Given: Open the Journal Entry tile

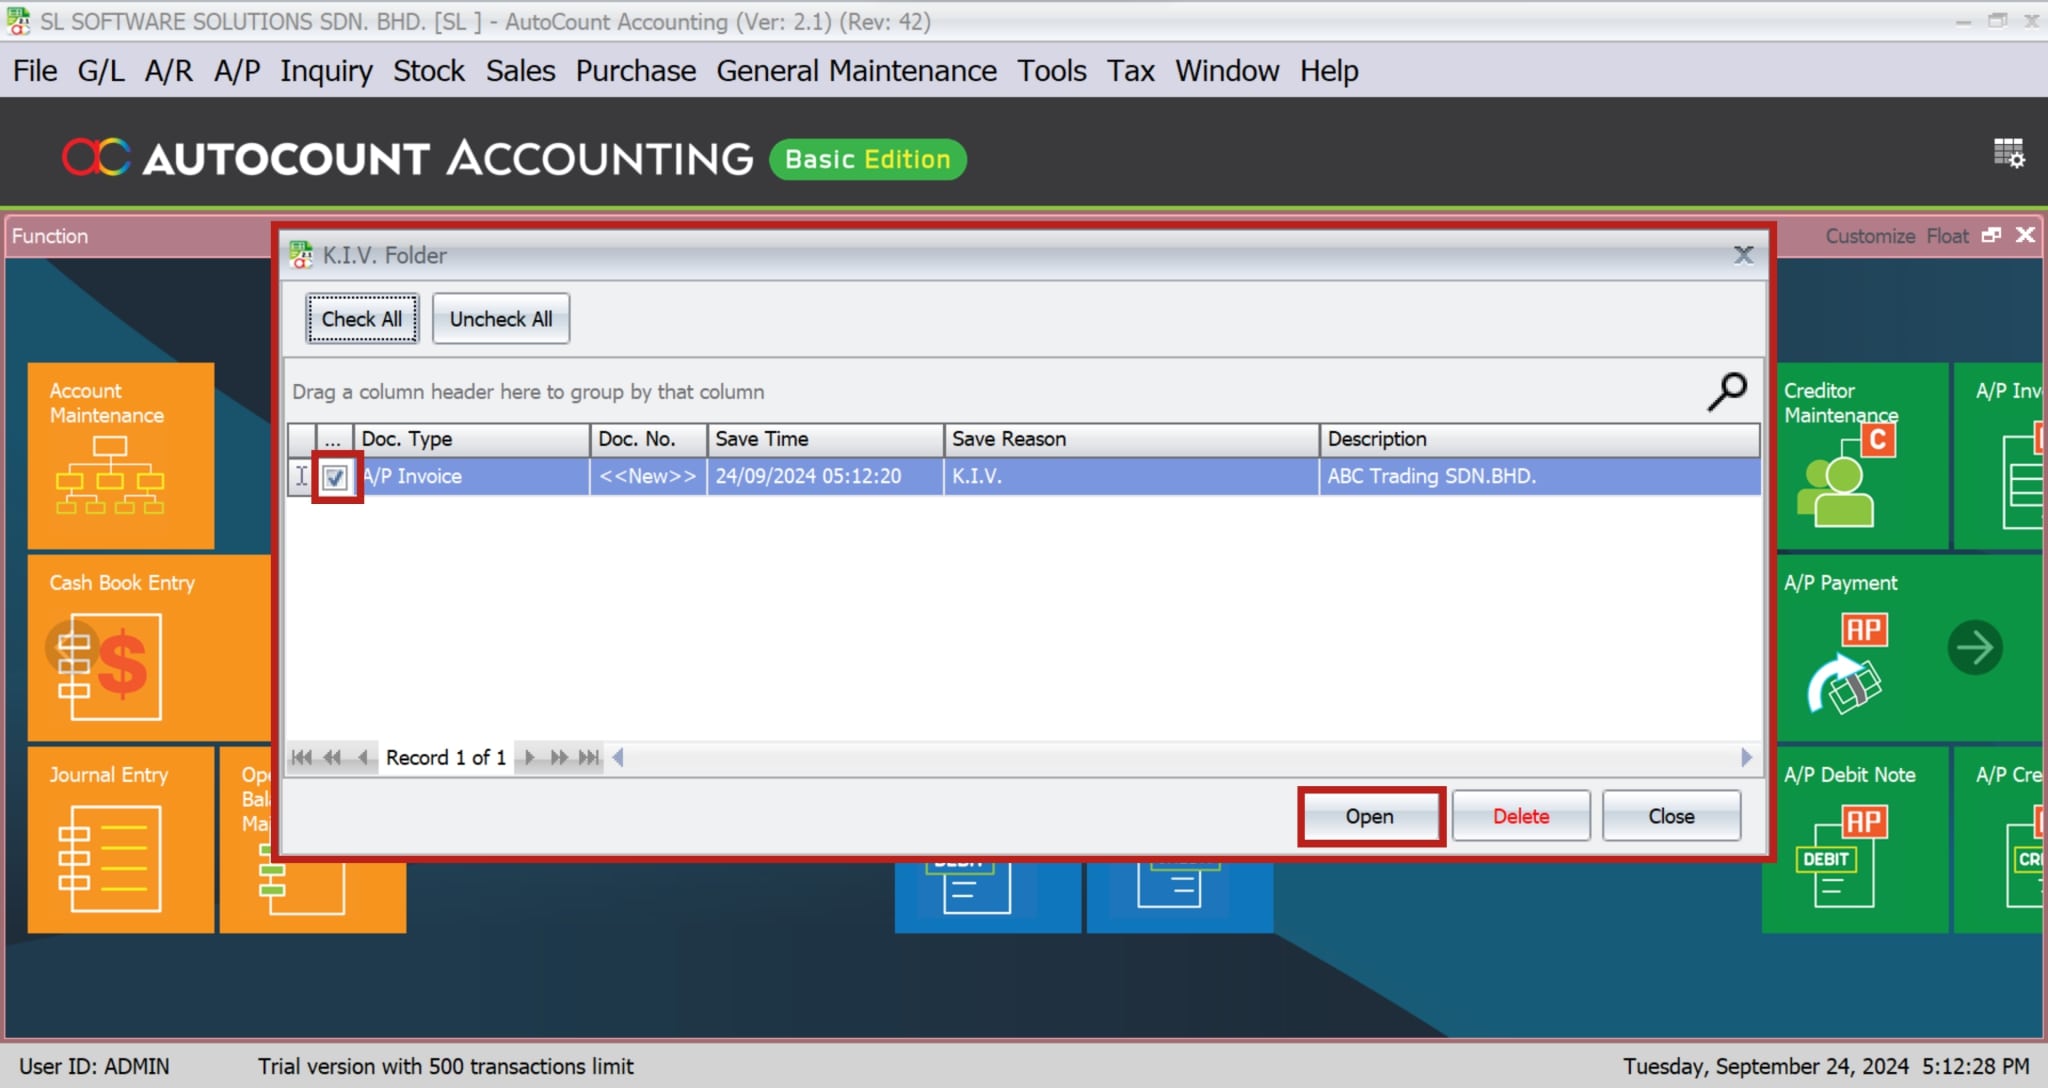Looking at the screenshot, I should 120,840.
